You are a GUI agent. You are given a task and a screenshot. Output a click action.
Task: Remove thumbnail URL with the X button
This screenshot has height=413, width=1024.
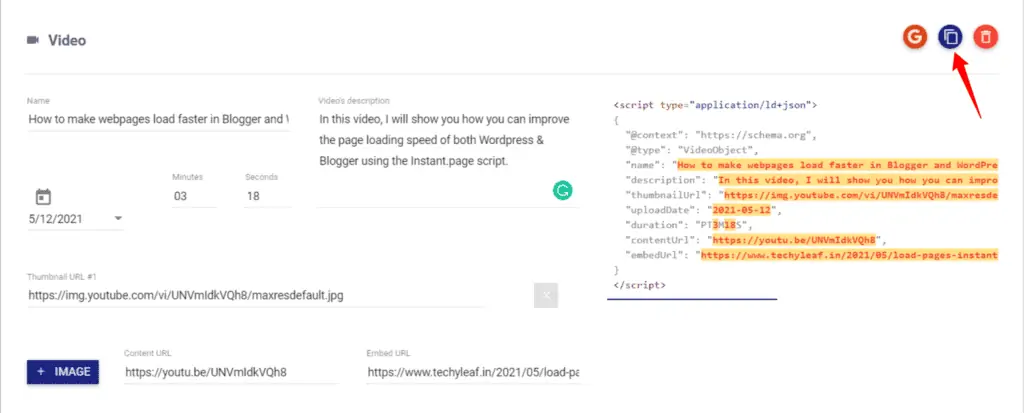click(546, 295)
